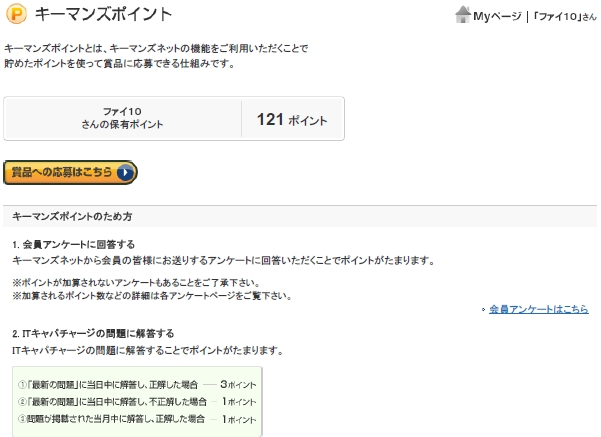Click the キーマンズポイントのため方 section header
The height and width of the screenshot is (437, 601).
tap(72, 216)
